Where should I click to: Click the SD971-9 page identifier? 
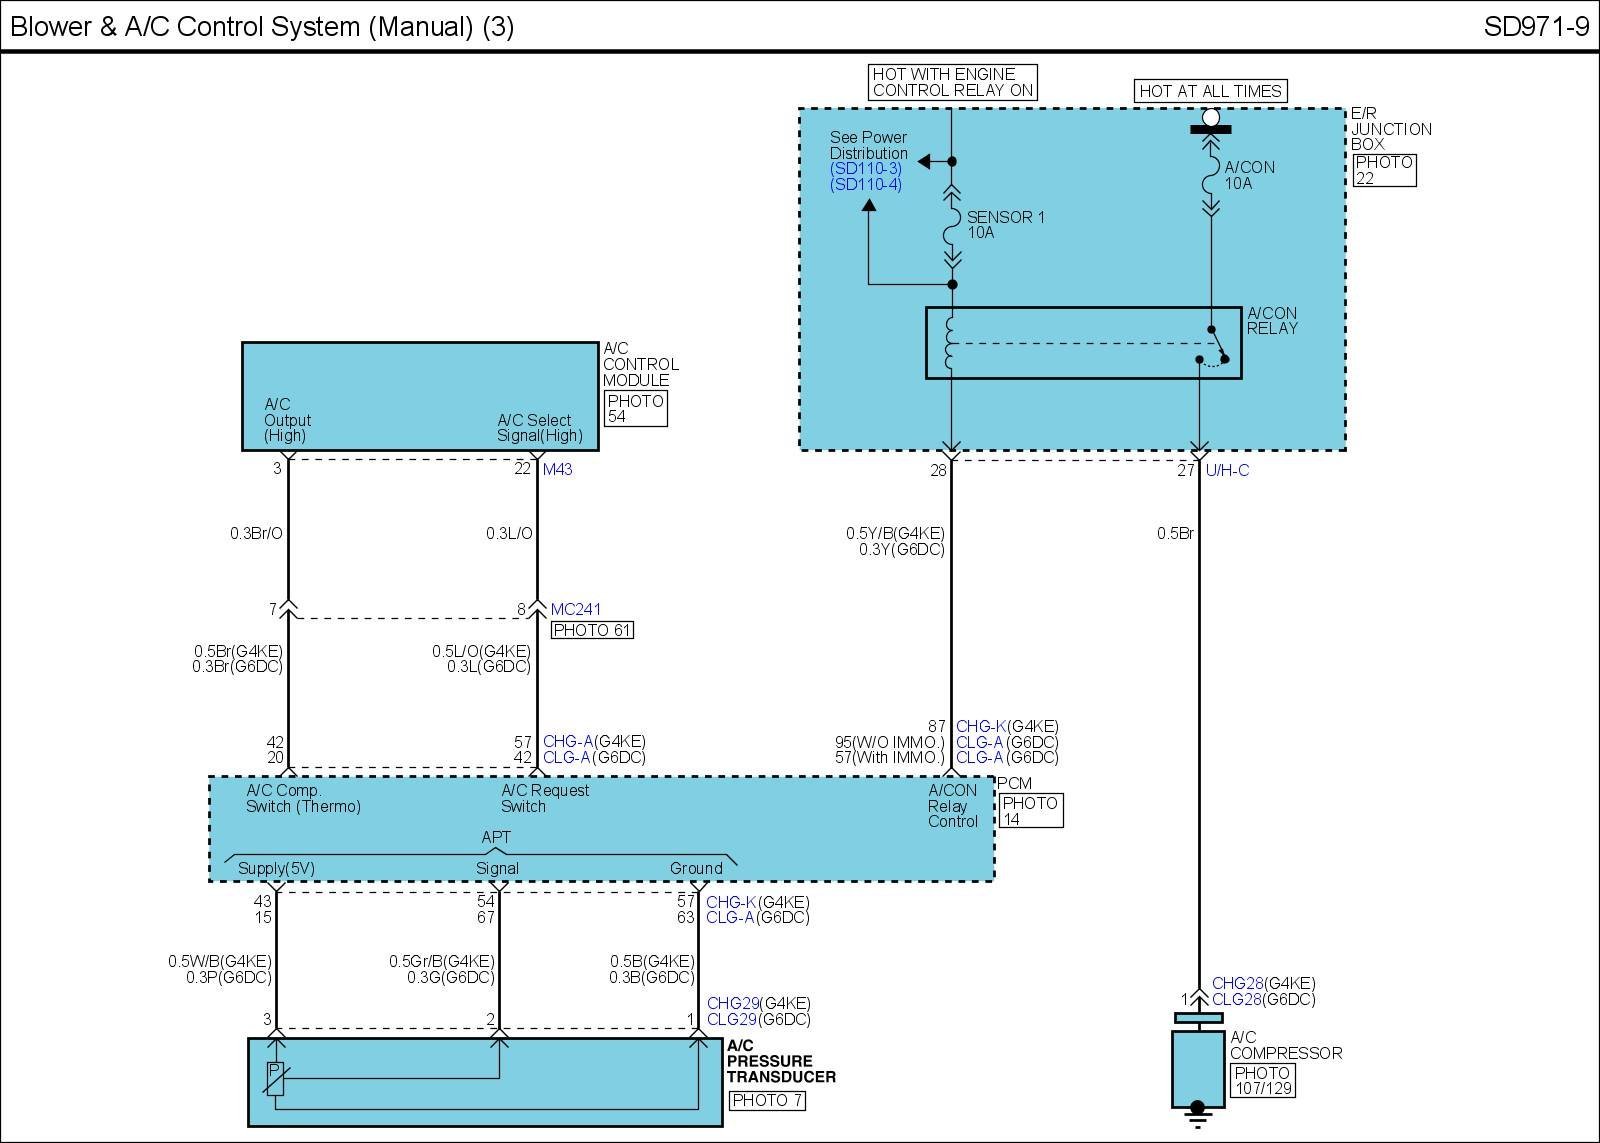point(1535,26)
